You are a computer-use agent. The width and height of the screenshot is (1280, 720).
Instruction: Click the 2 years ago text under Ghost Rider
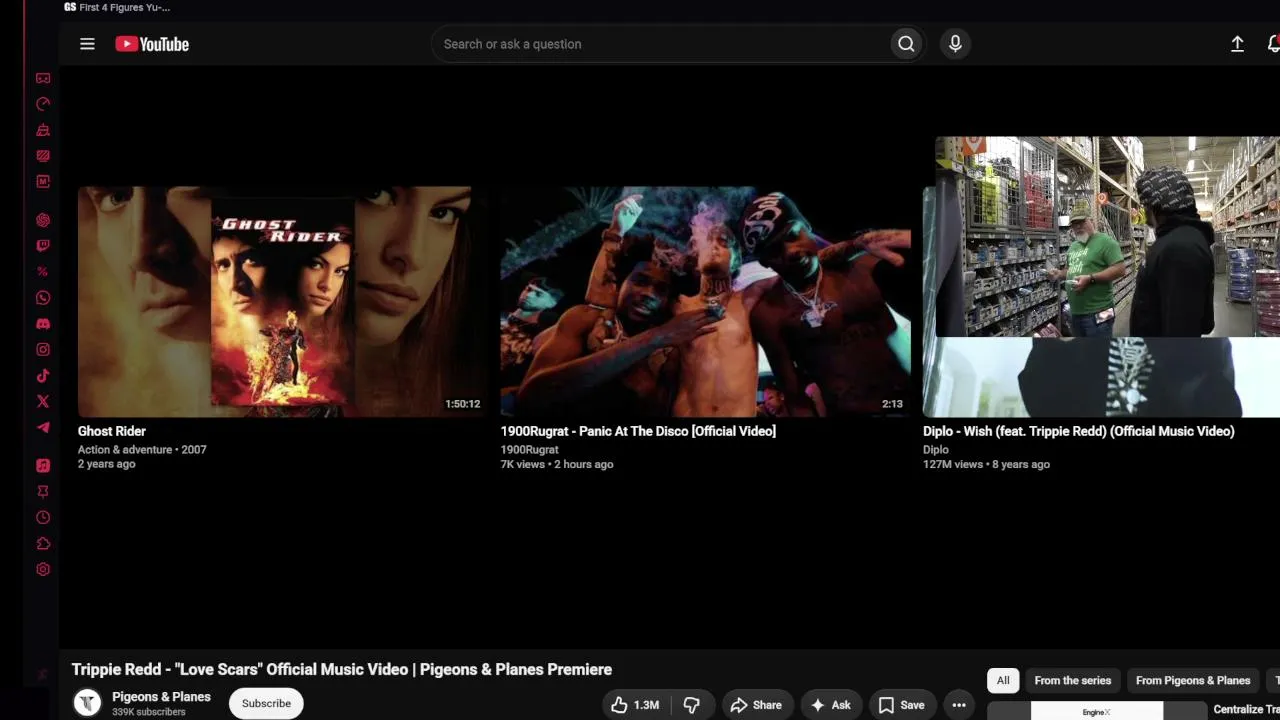tap(107, 464)
